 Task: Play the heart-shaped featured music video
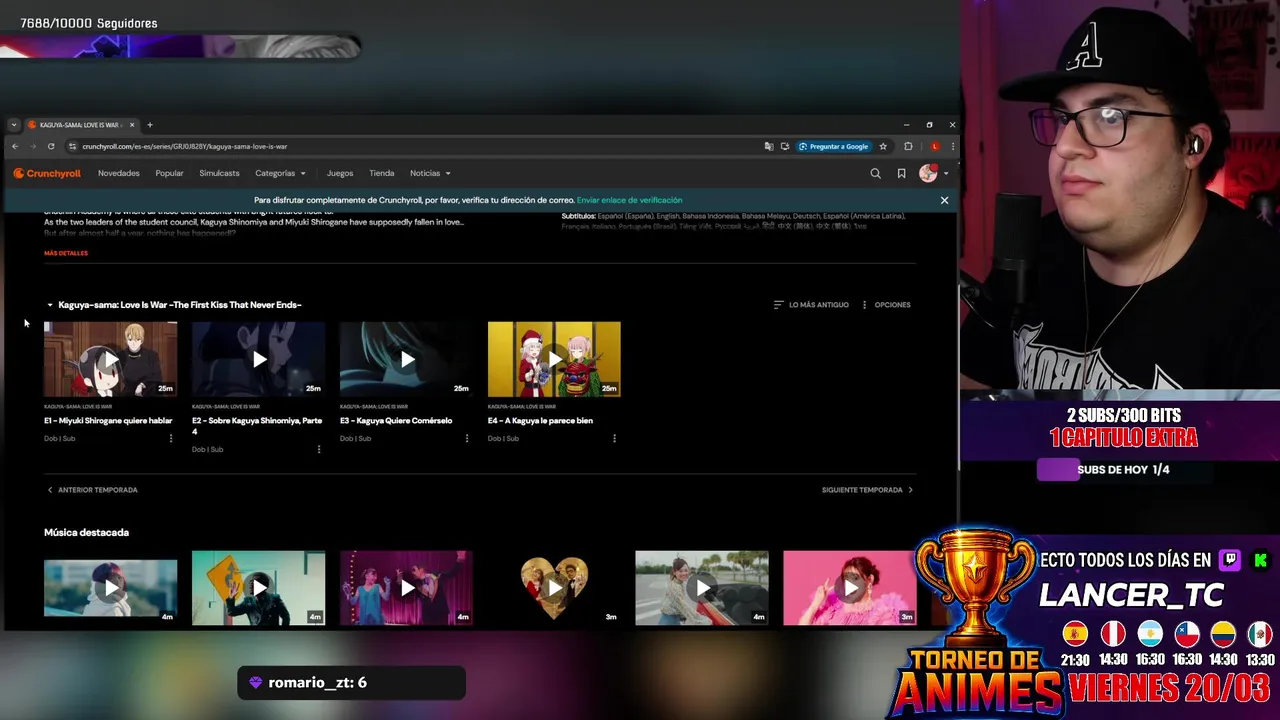(x=554, y=588)
